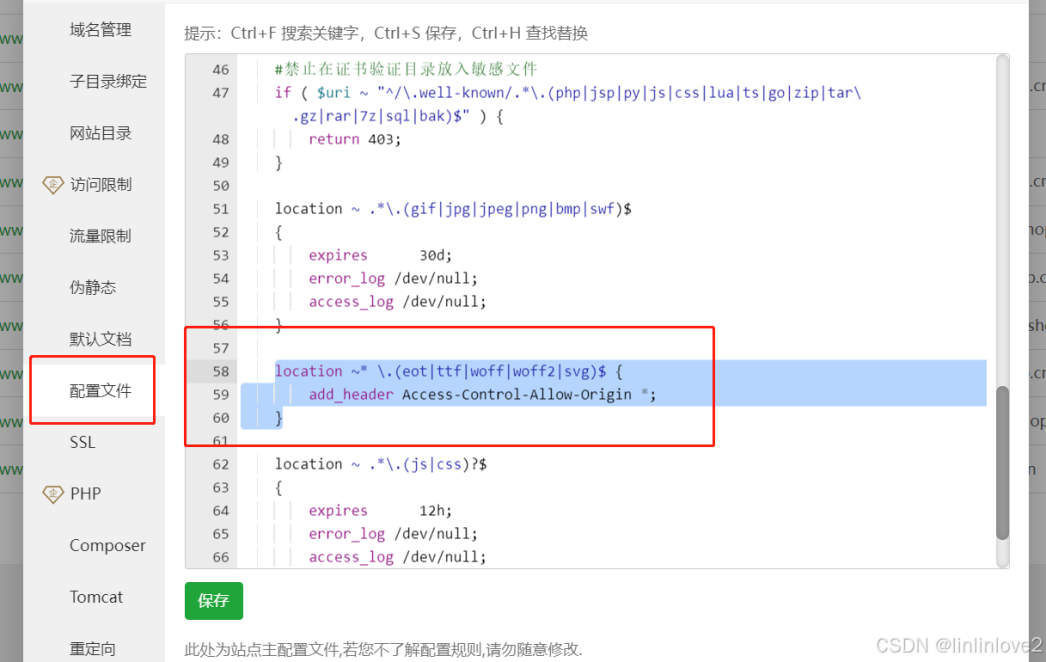
Task: Click the editor vertical scrollbar thumb
Action: (x=1002, y=462)
